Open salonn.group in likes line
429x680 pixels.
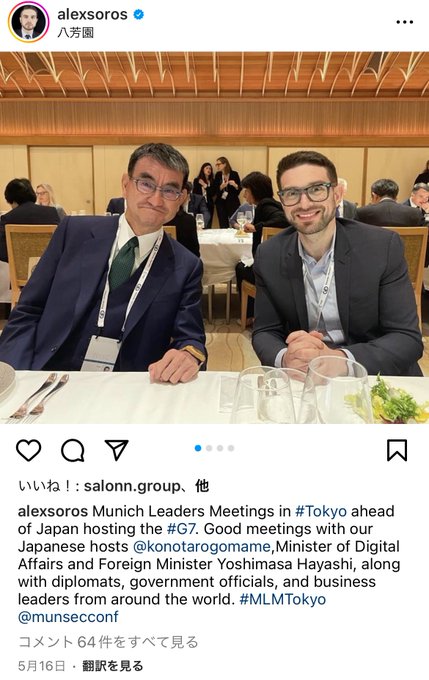tap(131, 486)
